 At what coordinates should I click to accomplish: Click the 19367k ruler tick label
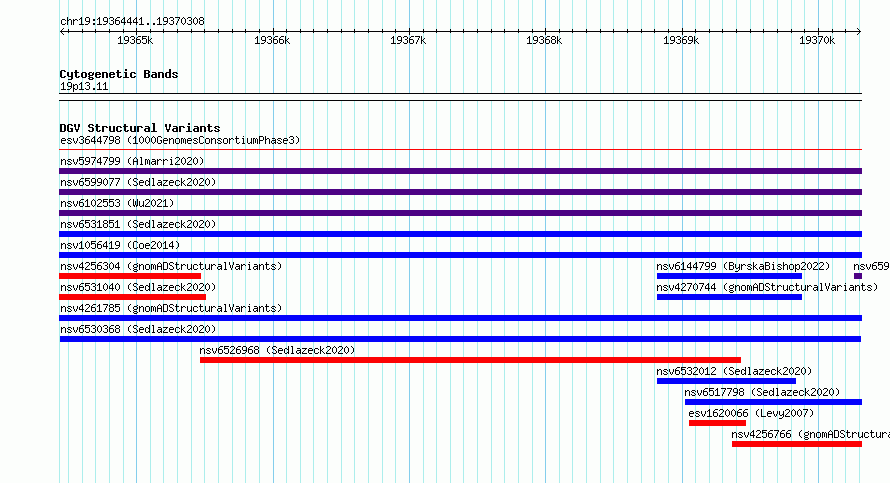pos(408,40)
